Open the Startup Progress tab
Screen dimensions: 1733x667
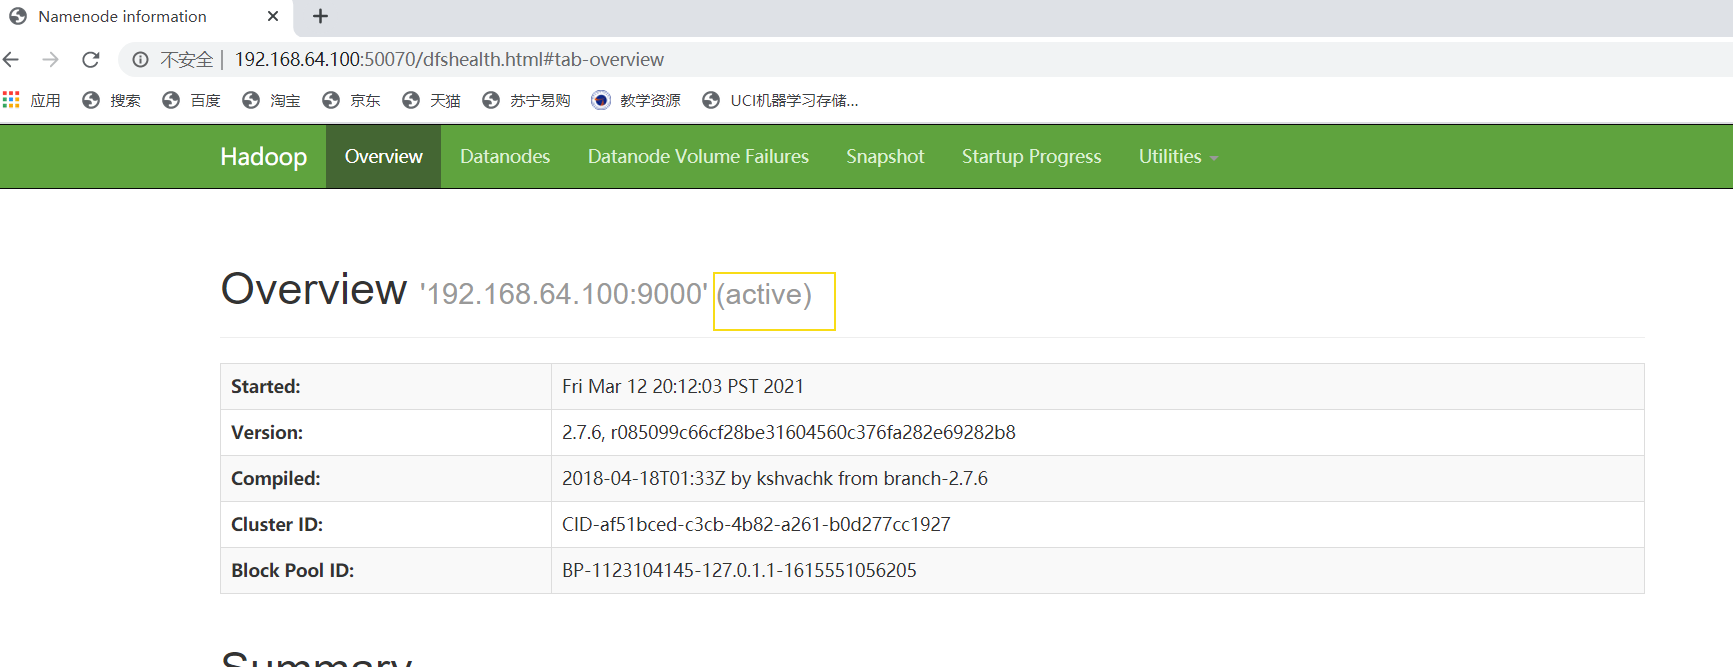[x=1031, y=157]
